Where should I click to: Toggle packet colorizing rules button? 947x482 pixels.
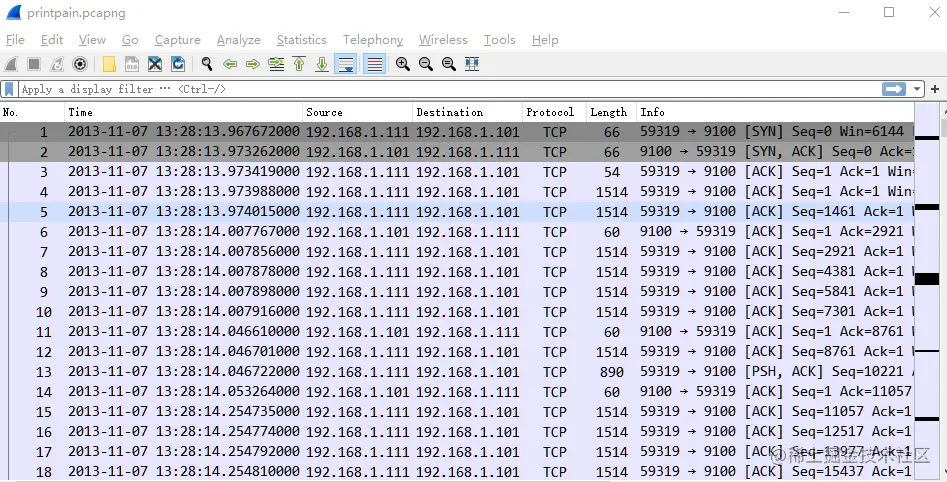click(374, 64)
